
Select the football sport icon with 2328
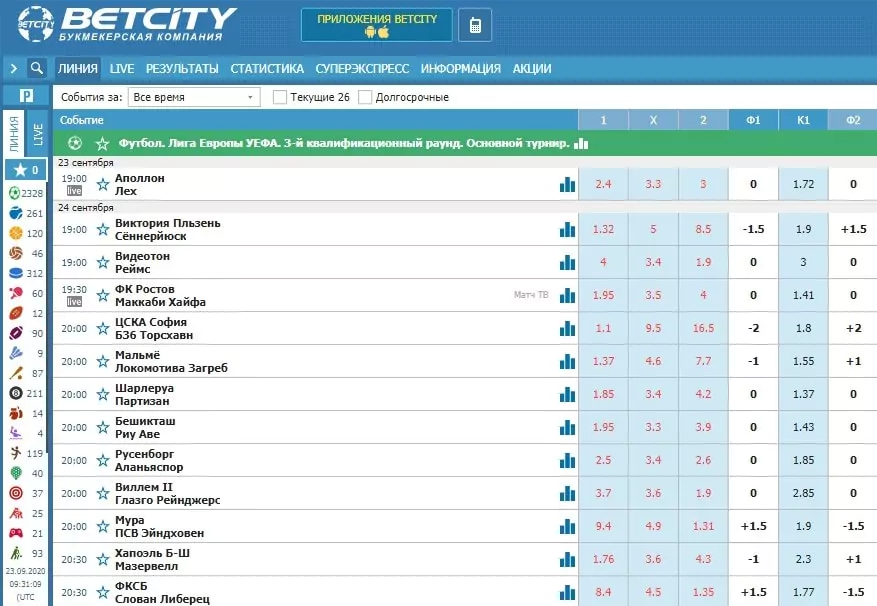coord(15,193)
